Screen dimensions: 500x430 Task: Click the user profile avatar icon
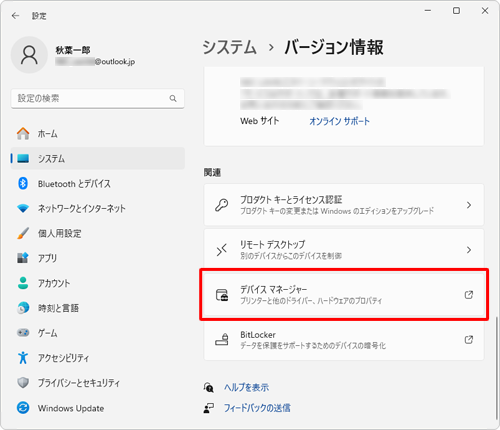pos(29,55)
